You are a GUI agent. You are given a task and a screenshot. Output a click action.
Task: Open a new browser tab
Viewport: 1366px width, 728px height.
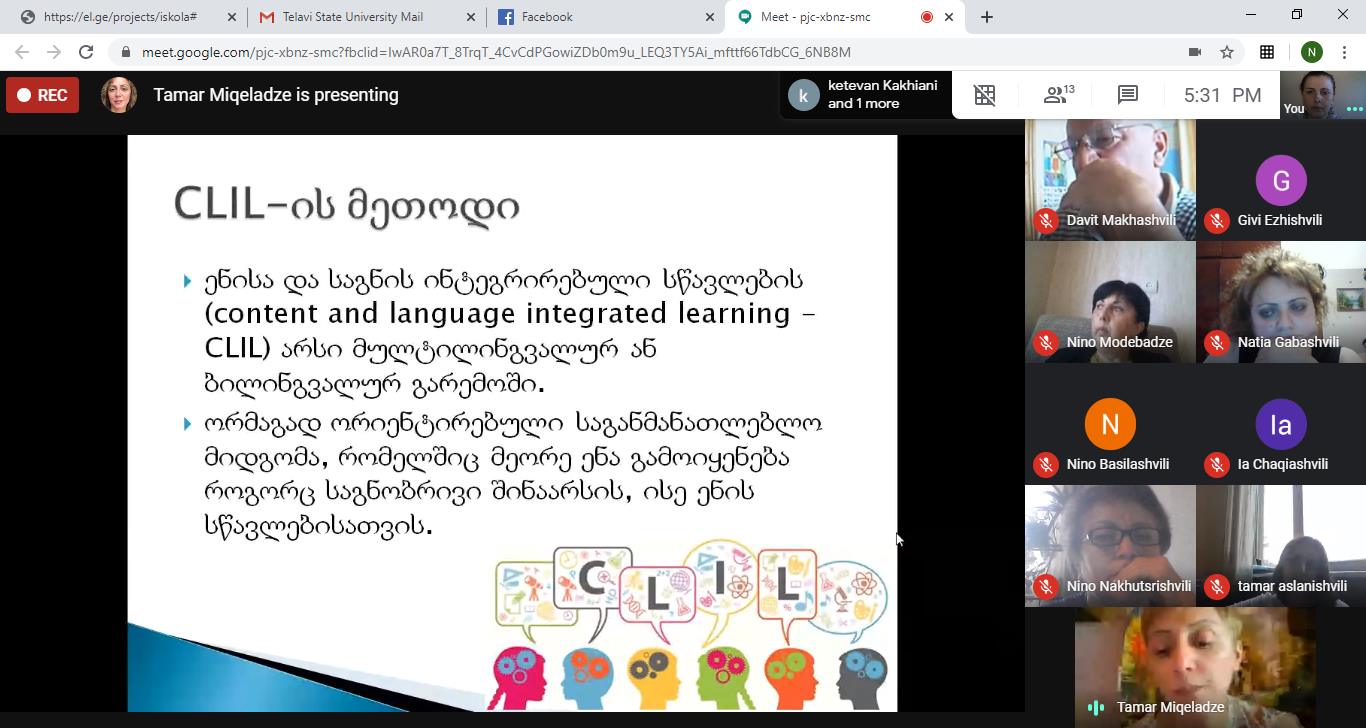click(987, 17)
